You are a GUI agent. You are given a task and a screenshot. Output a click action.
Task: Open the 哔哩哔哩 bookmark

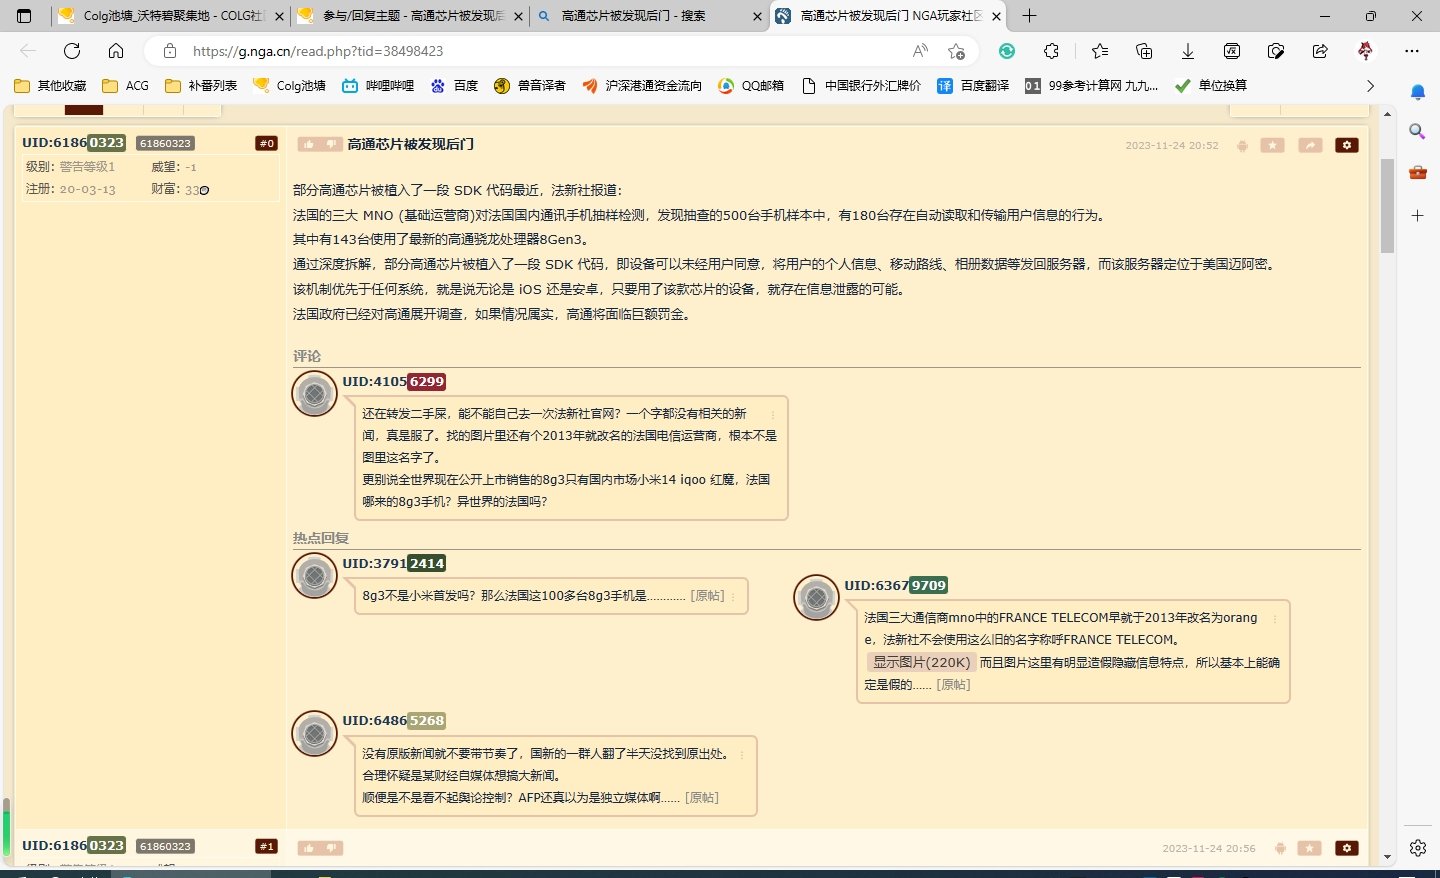pyautogui.click(x=378, y=86)
